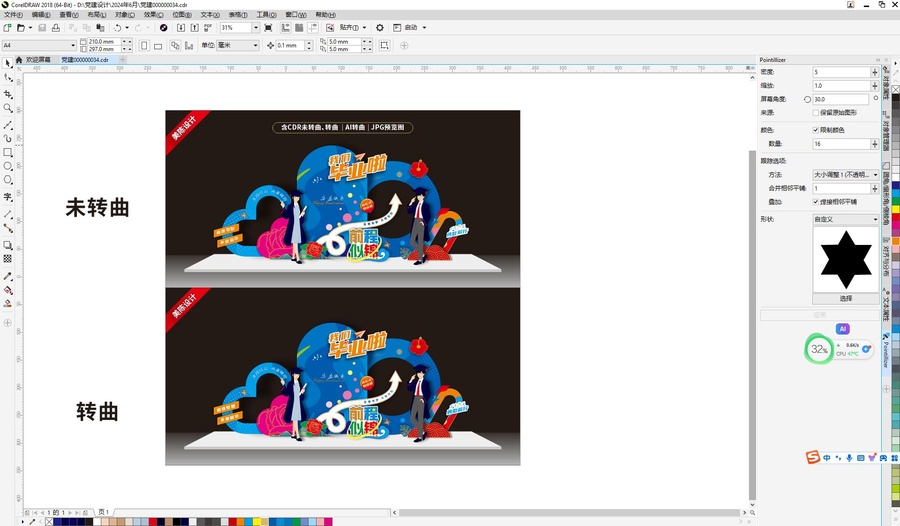Select the Crop tool
The width and height of the screenshot is (900, 526).
click(7, 94)
